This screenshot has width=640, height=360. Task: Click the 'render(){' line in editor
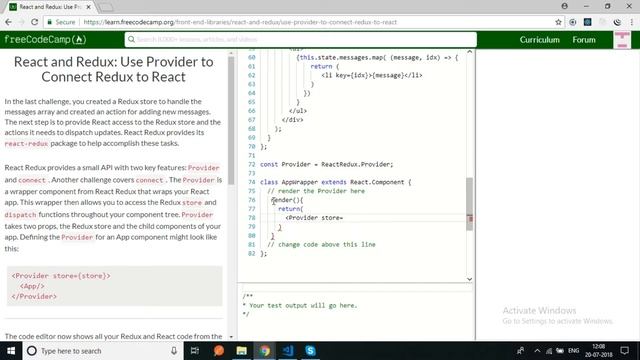(287, 200)
